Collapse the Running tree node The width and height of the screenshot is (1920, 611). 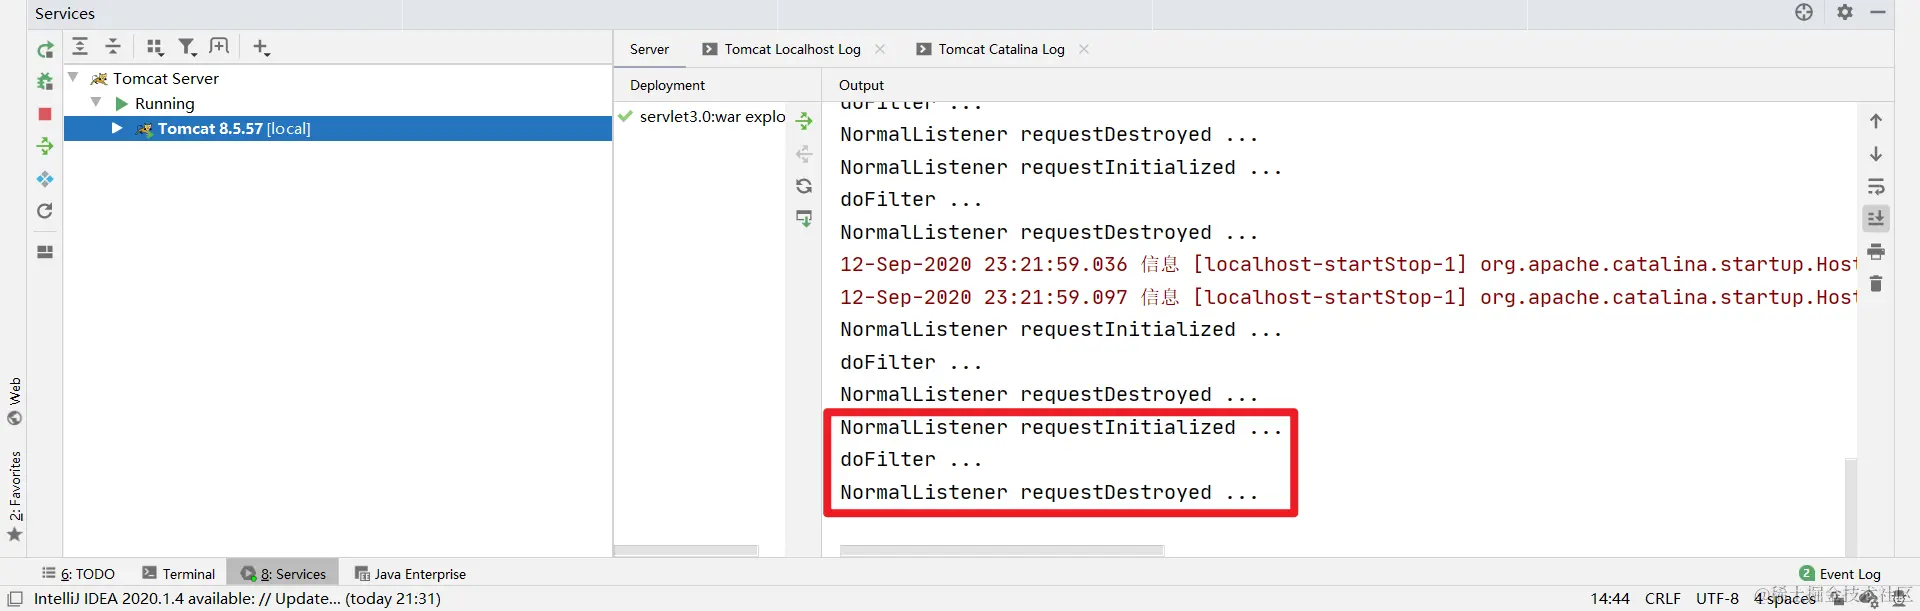96,102
